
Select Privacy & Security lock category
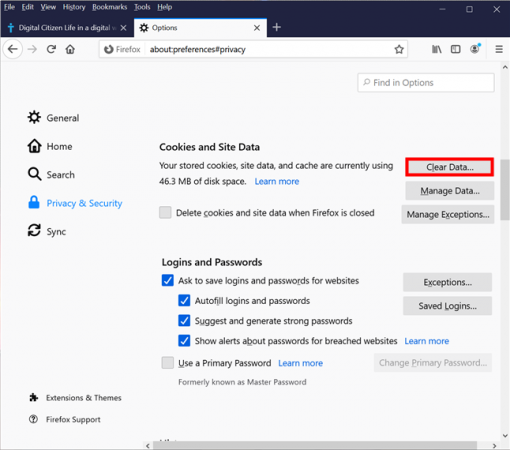tap(75, 203)
